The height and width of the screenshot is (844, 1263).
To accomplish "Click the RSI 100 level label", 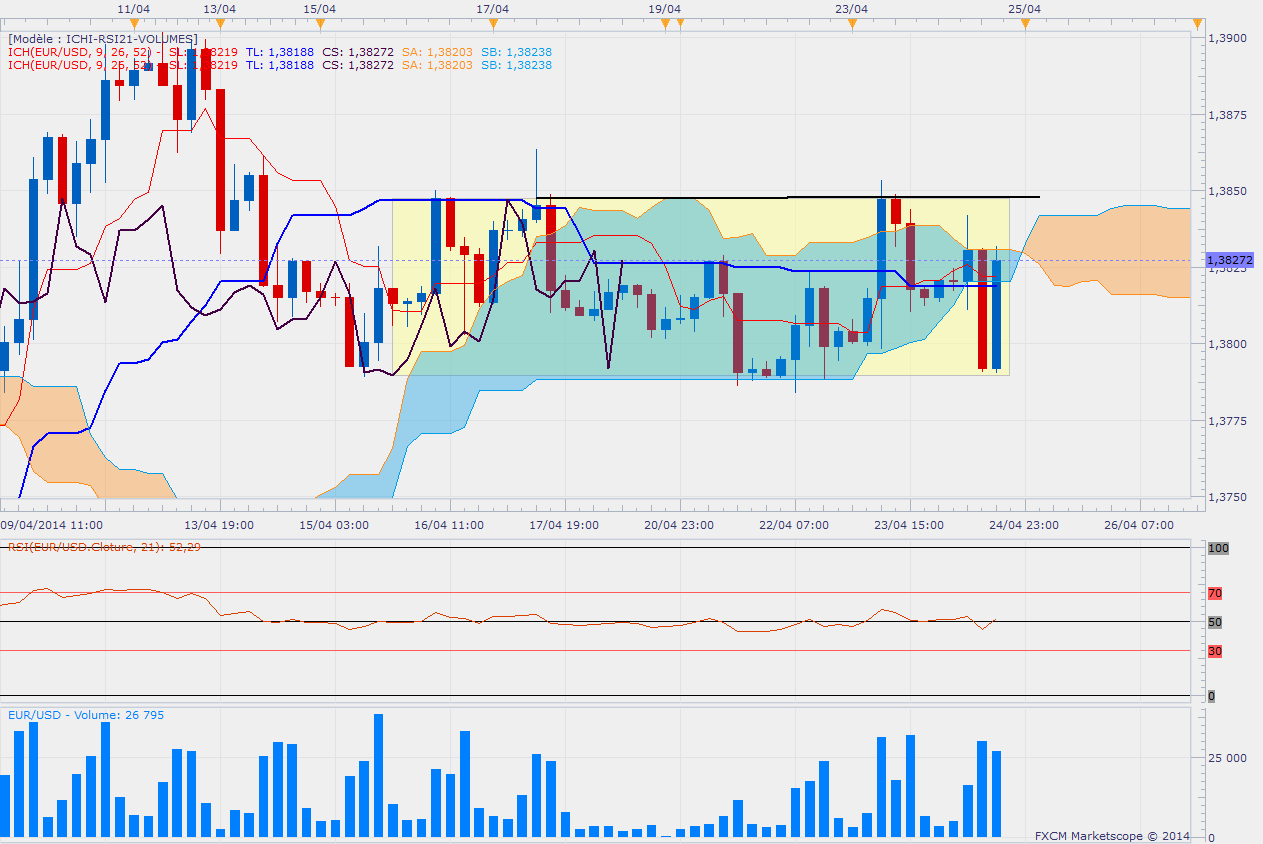I will point(1218,549).
